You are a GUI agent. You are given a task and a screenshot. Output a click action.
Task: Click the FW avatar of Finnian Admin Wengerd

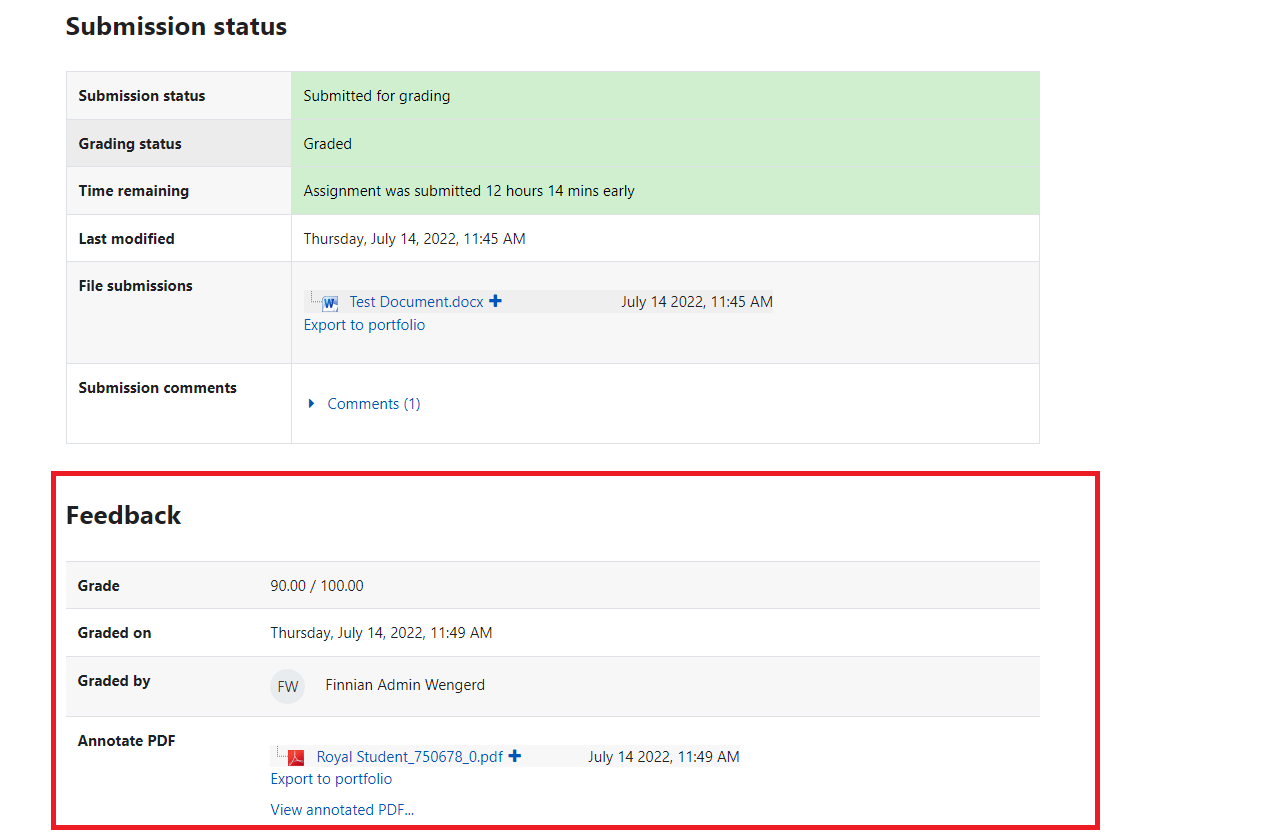point(287,687)
